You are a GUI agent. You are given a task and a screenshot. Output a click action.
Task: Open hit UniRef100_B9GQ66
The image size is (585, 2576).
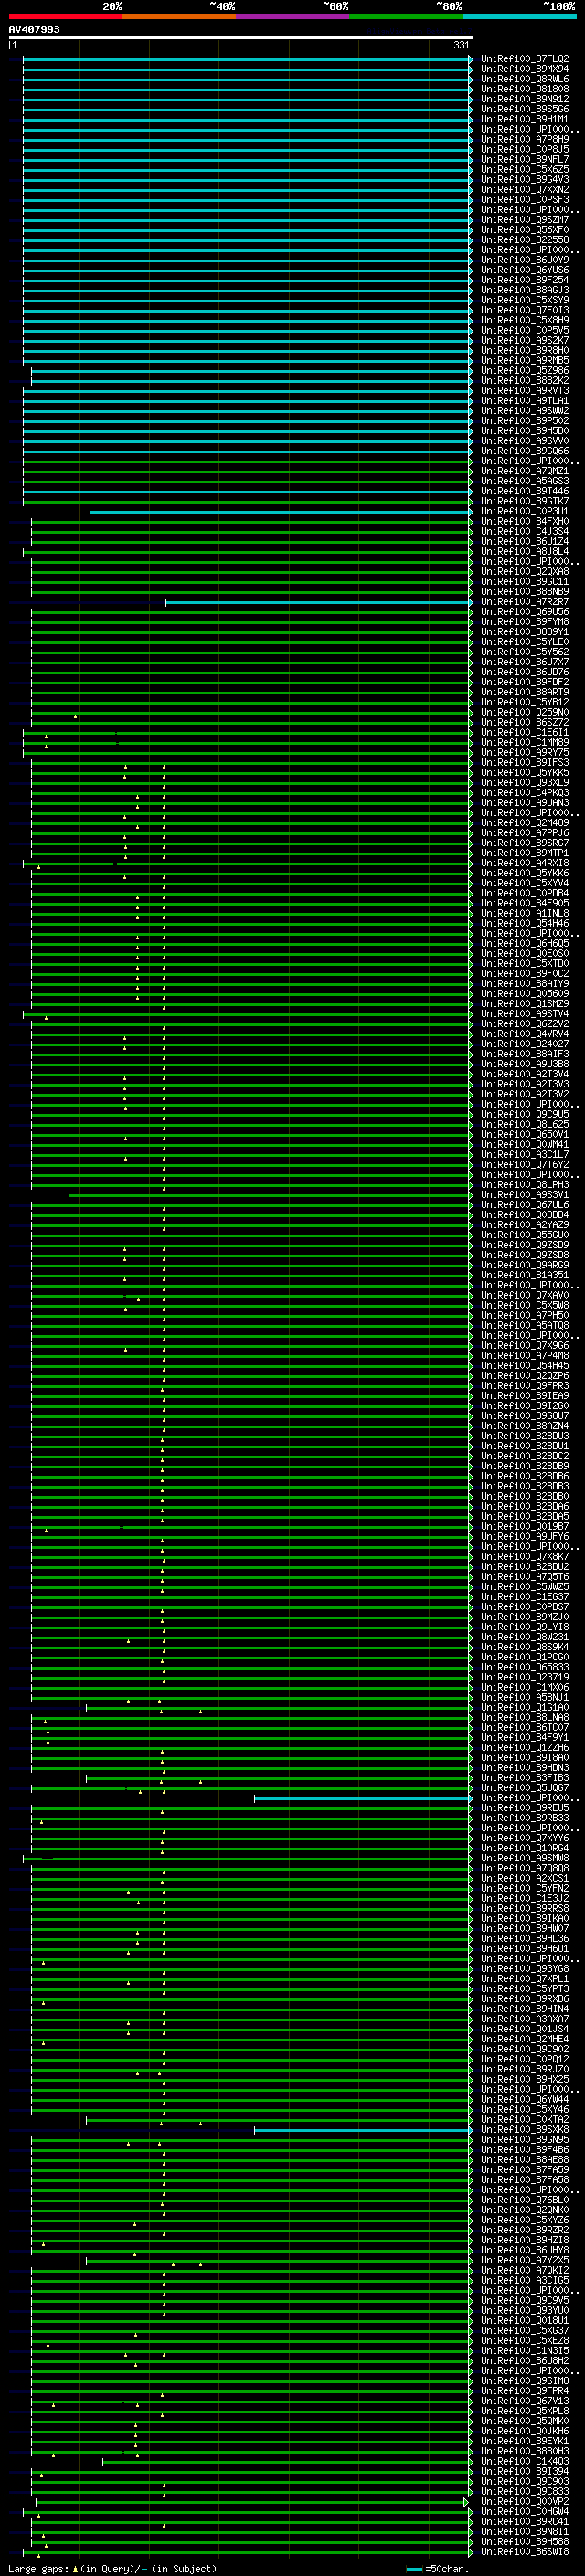click(525, 451)
